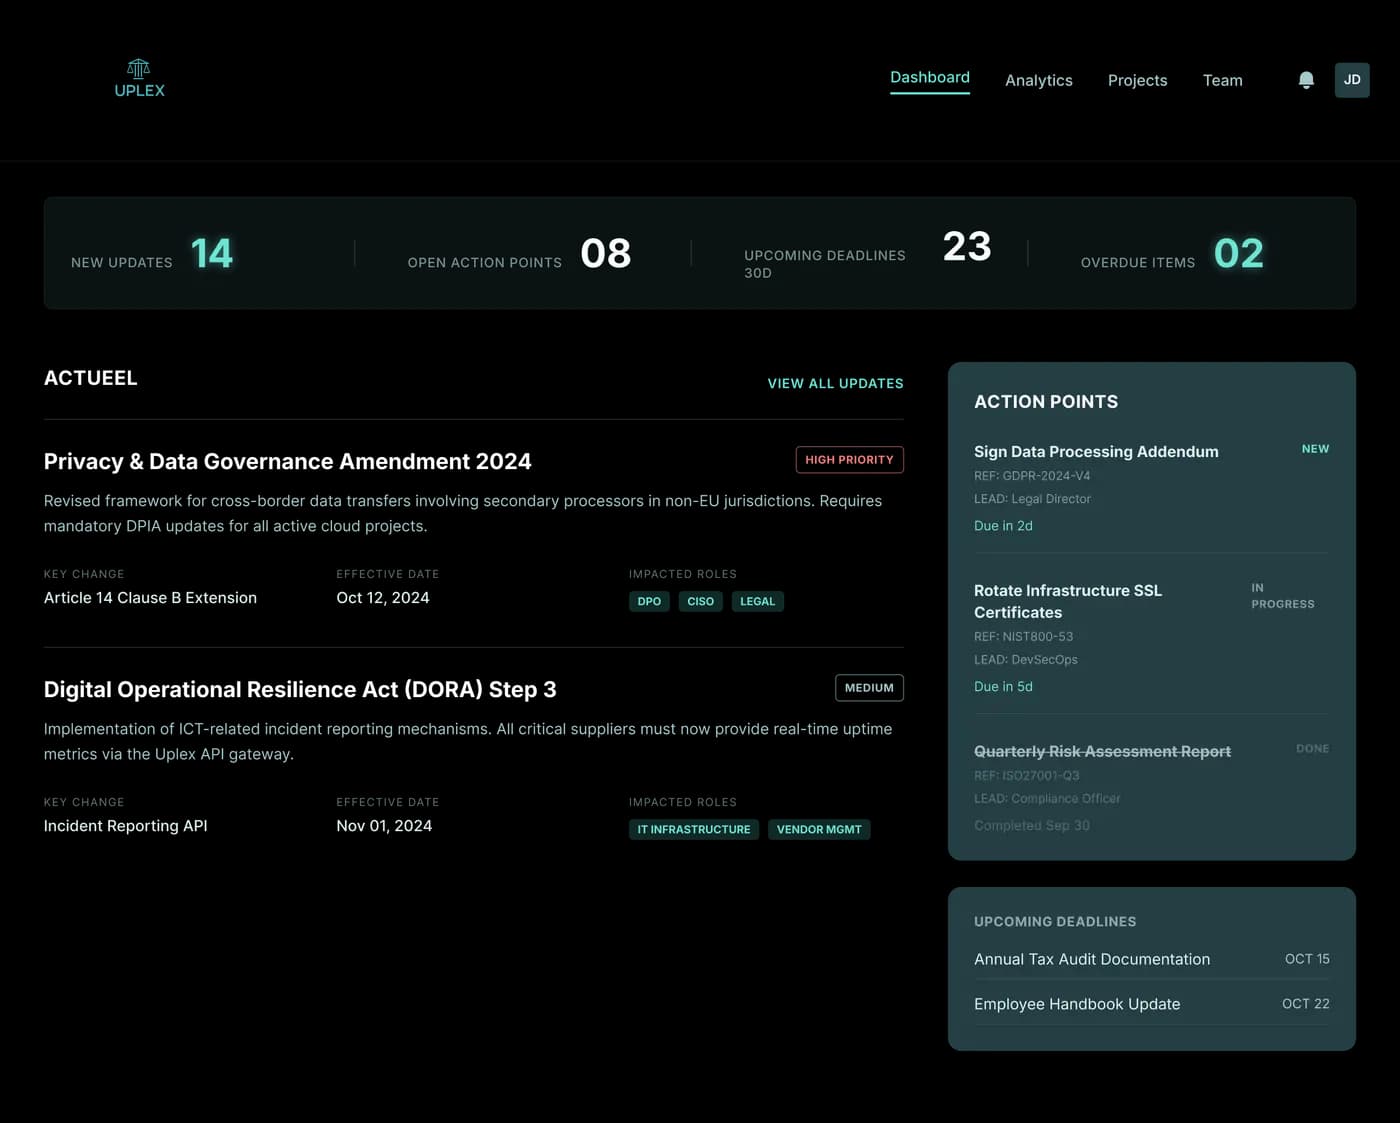Screen dimensions: 1400x1123
Task: Click the Done status label
Action: coord(1312,748)
